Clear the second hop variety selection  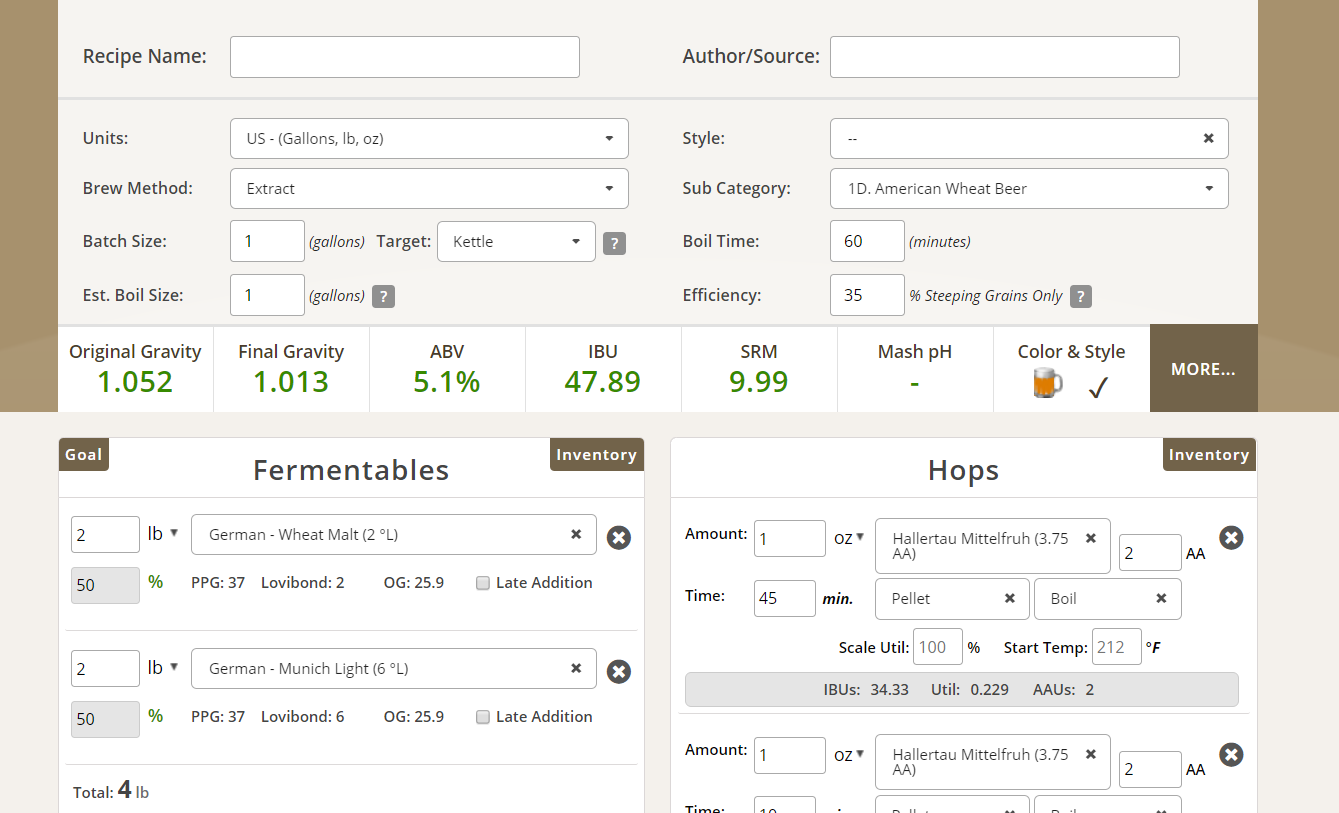point(1091,754)
